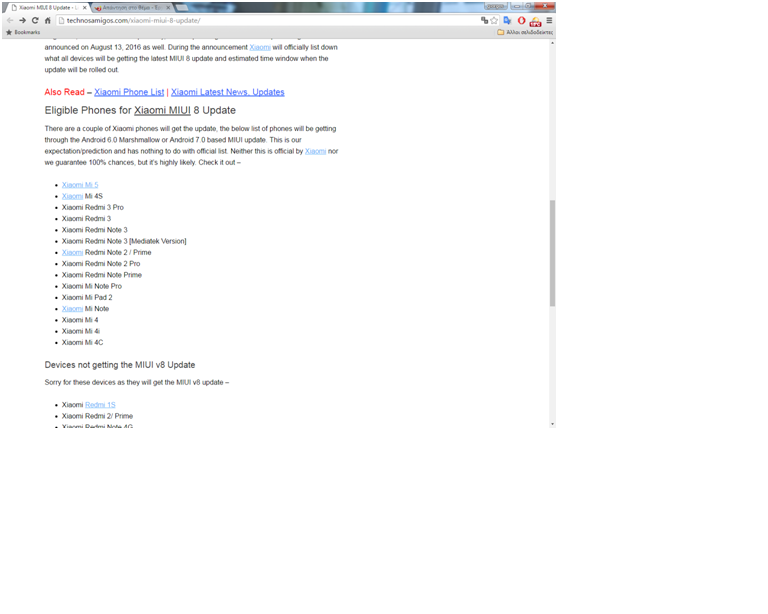The height and width of the screenshot is (614, 768).
Task: Click the translate page icon in address bar
Action: (x=484, y=21)
